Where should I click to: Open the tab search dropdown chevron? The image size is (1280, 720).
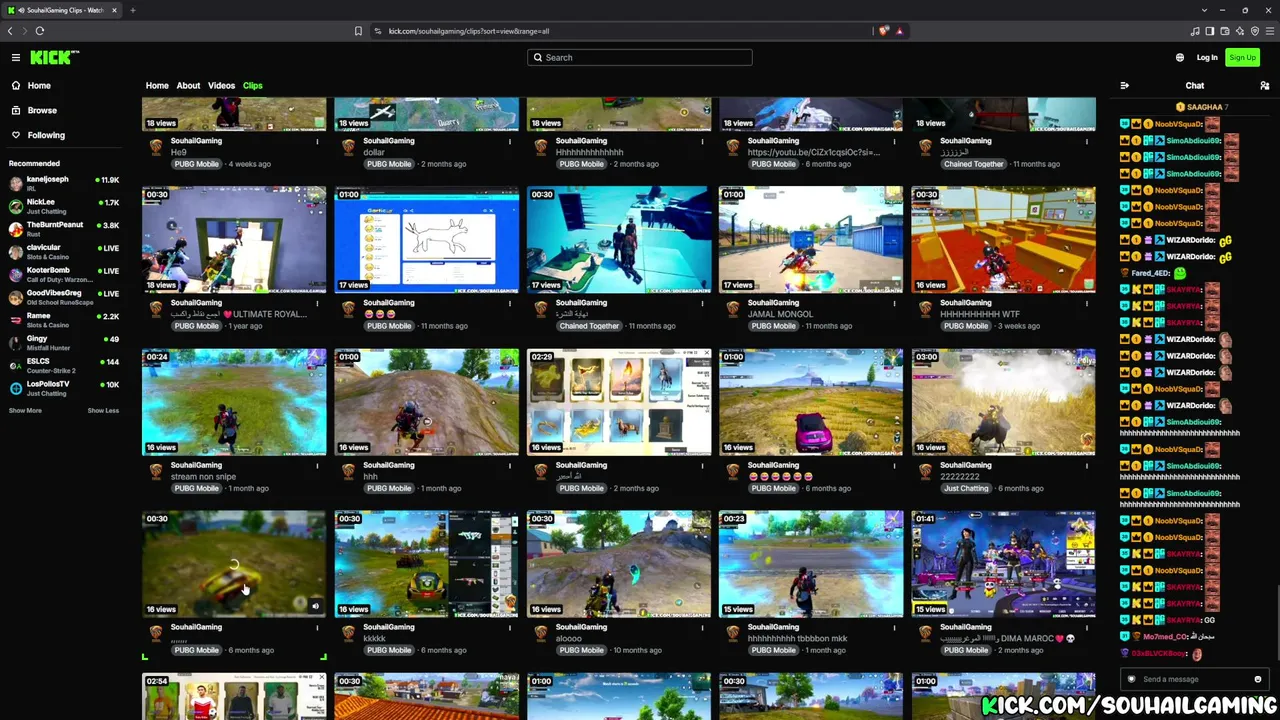[x=1205, y=10]
